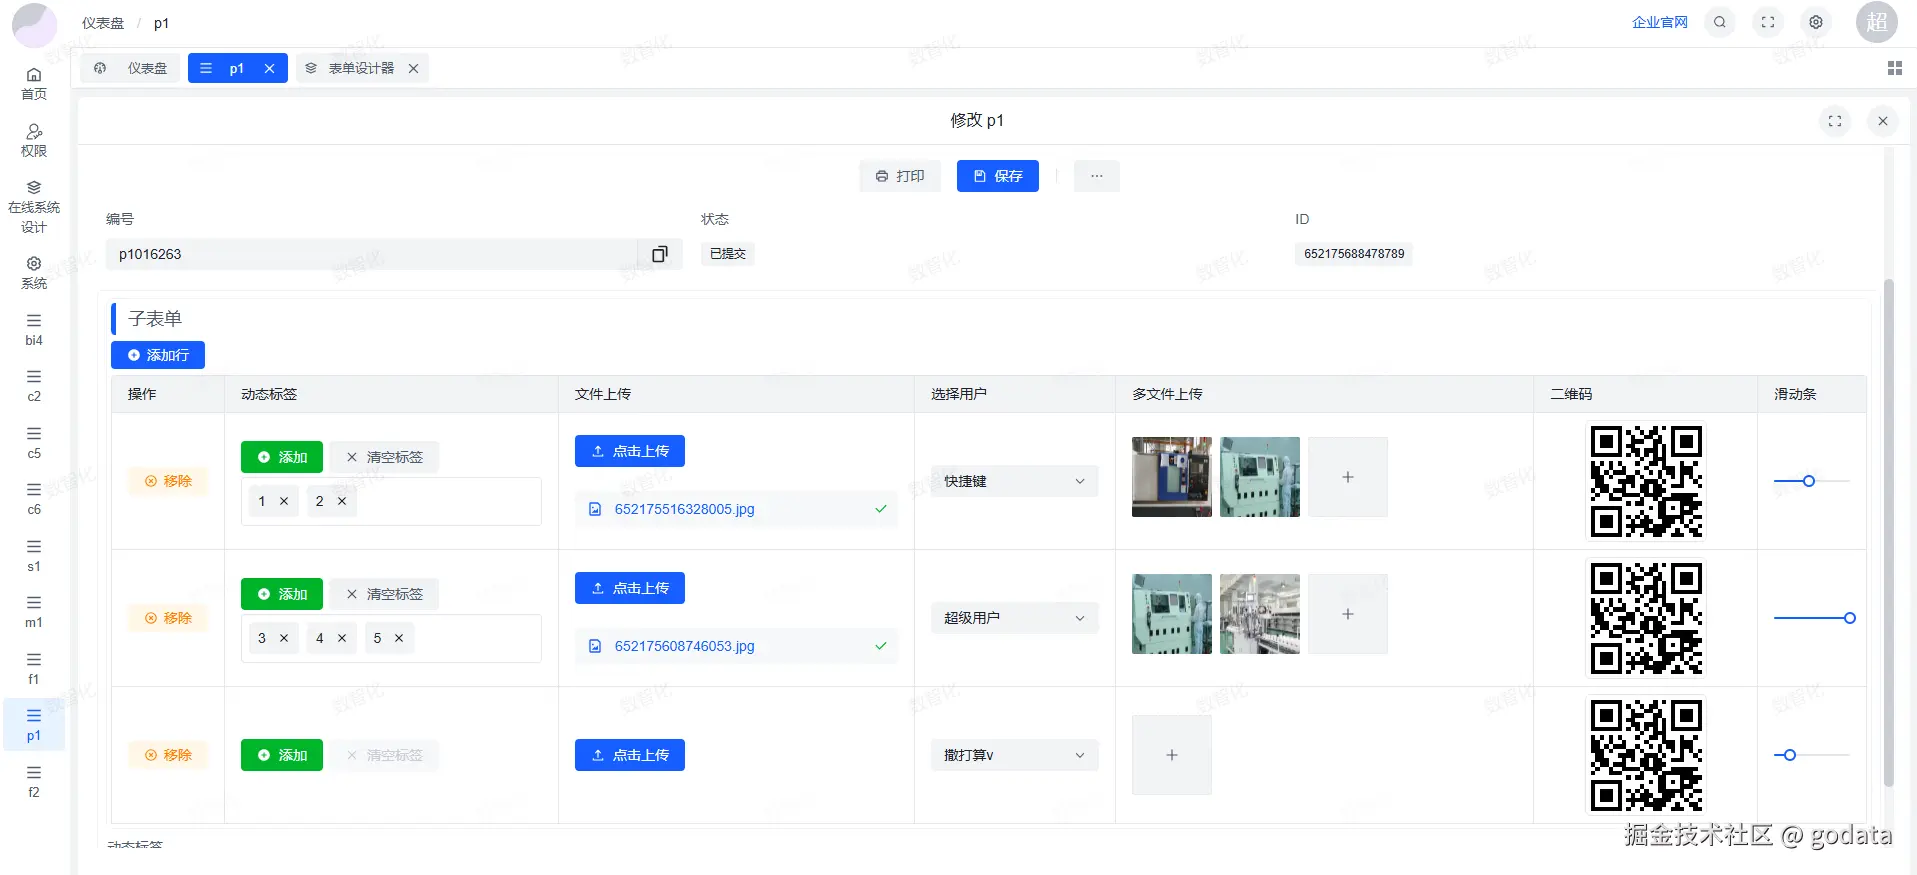The image size is (1917, 875).
Task: Open the 首页 home sidebar icon
Action: (x=34, y=84)
